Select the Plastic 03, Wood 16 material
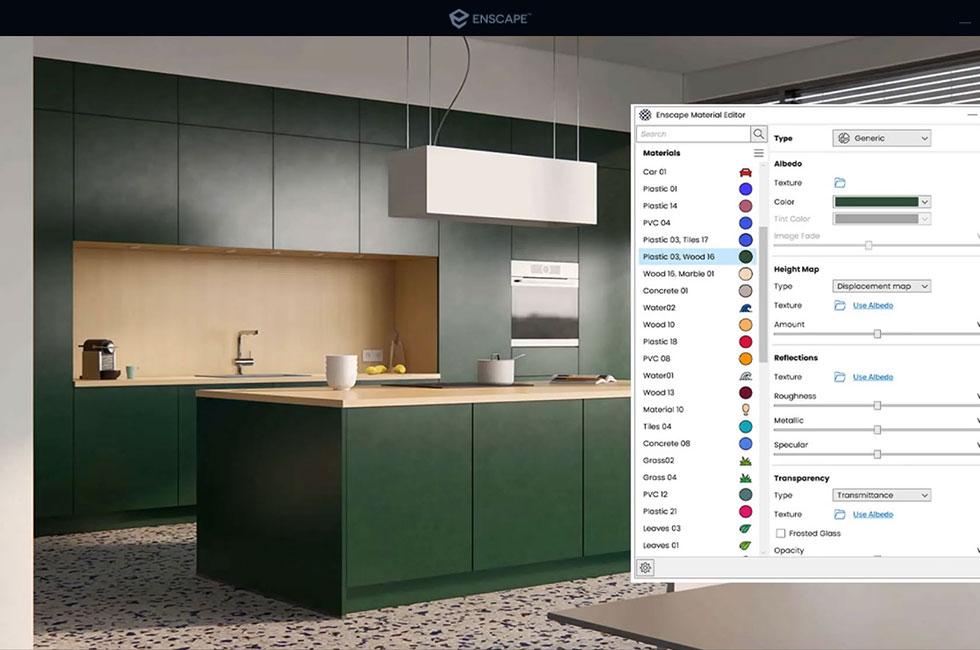The image size is (980, 650). [697, 257]
